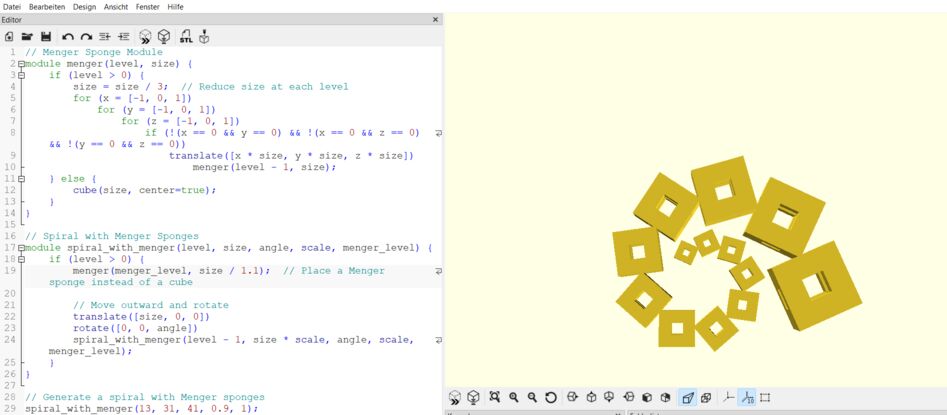Screen dimensions: 947x415
Task: Click the 'size = size / 3;' statement
Action: click(121, 86)
